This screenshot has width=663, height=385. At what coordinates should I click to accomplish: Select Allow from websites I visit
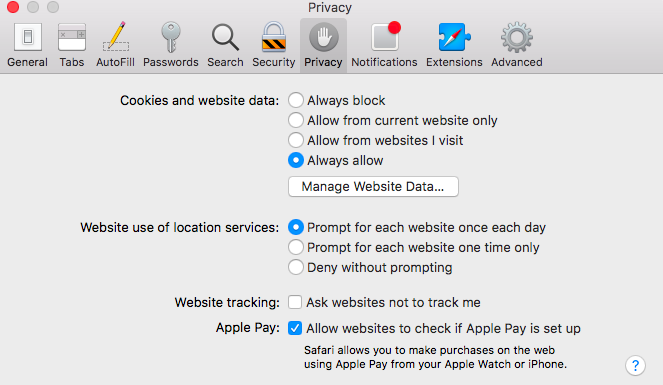[296, 140]
